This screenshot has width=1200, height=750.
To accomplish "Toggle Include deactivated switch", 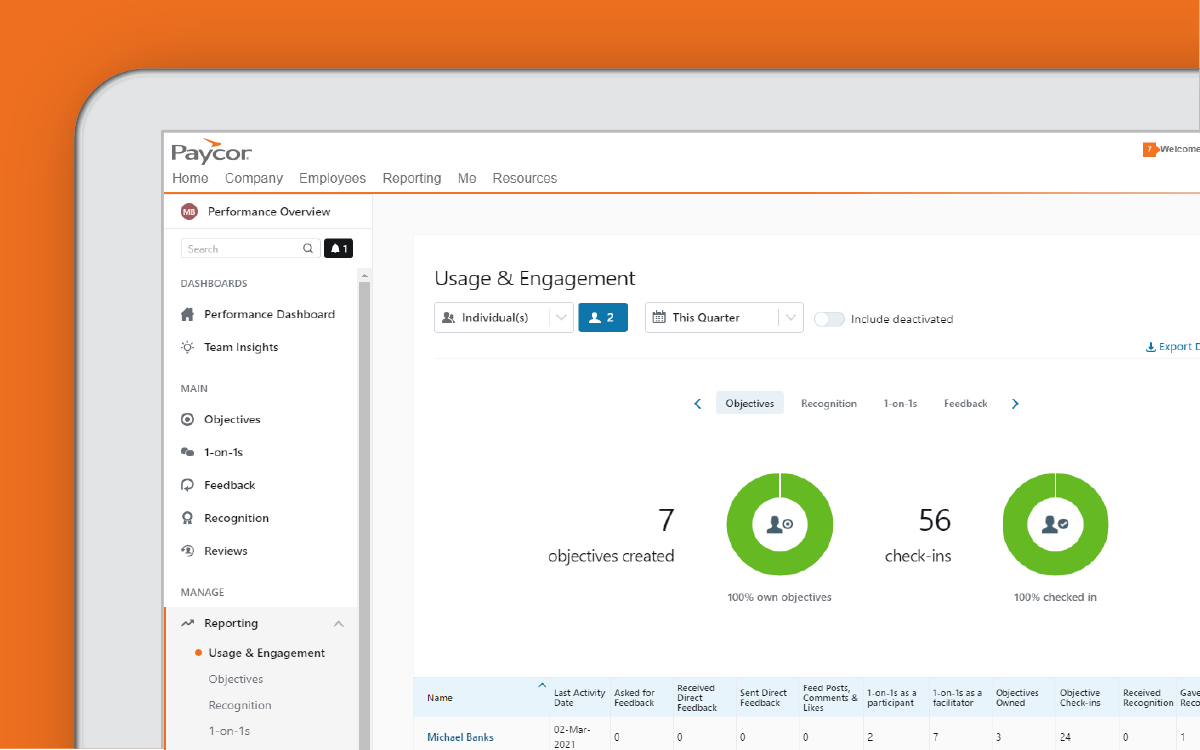I will coord(829,319).
